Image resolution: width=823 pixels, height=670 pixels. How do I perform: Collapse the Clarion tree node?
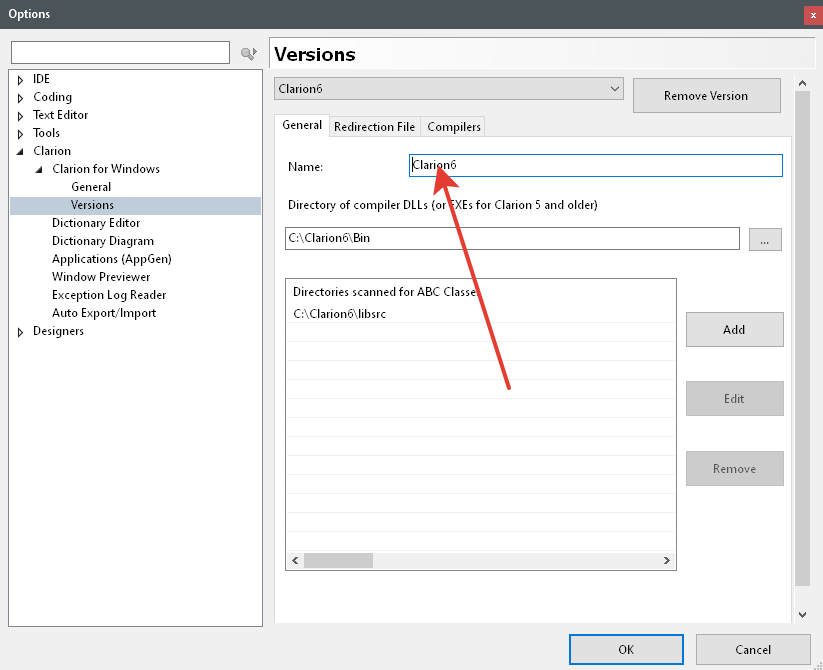pyautogui.click(x=20, y=151)
